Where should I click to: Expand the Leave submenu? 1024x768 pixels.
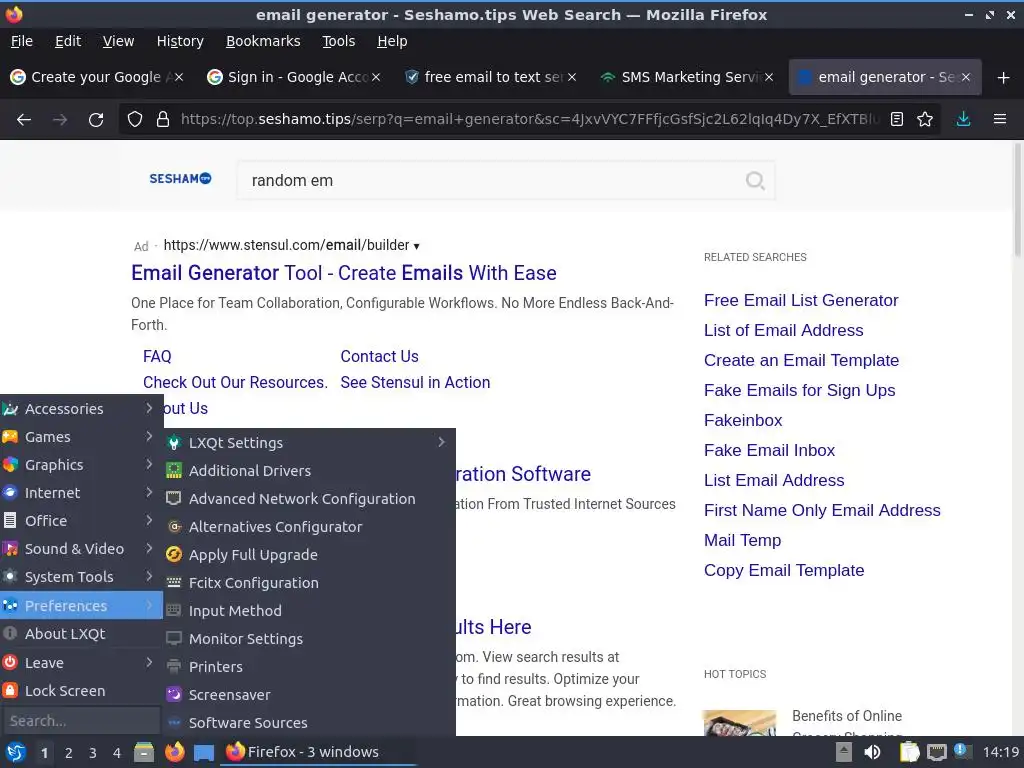point(81,663)
